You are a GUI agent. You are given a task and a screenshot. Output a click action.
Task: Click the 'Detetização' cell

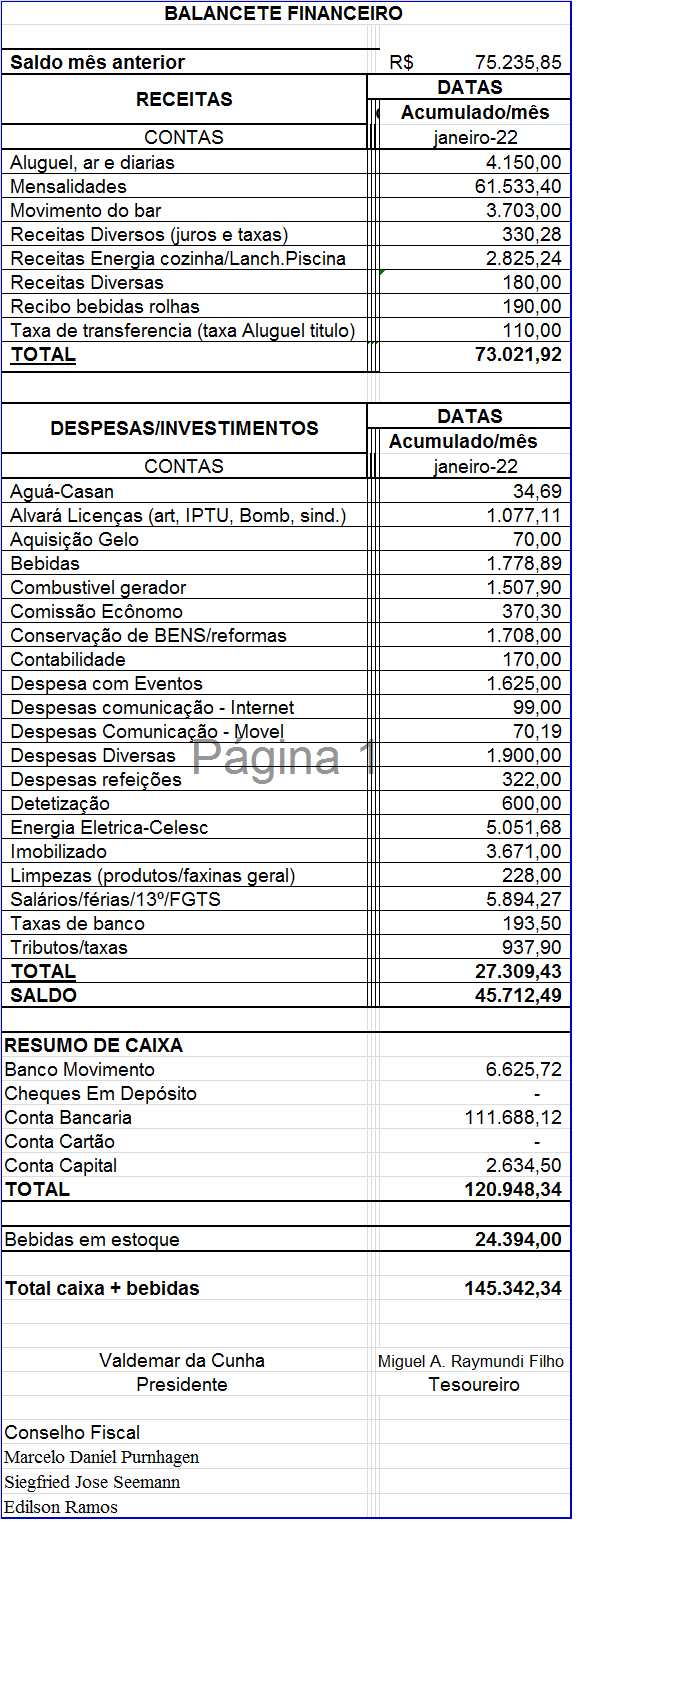184,803
